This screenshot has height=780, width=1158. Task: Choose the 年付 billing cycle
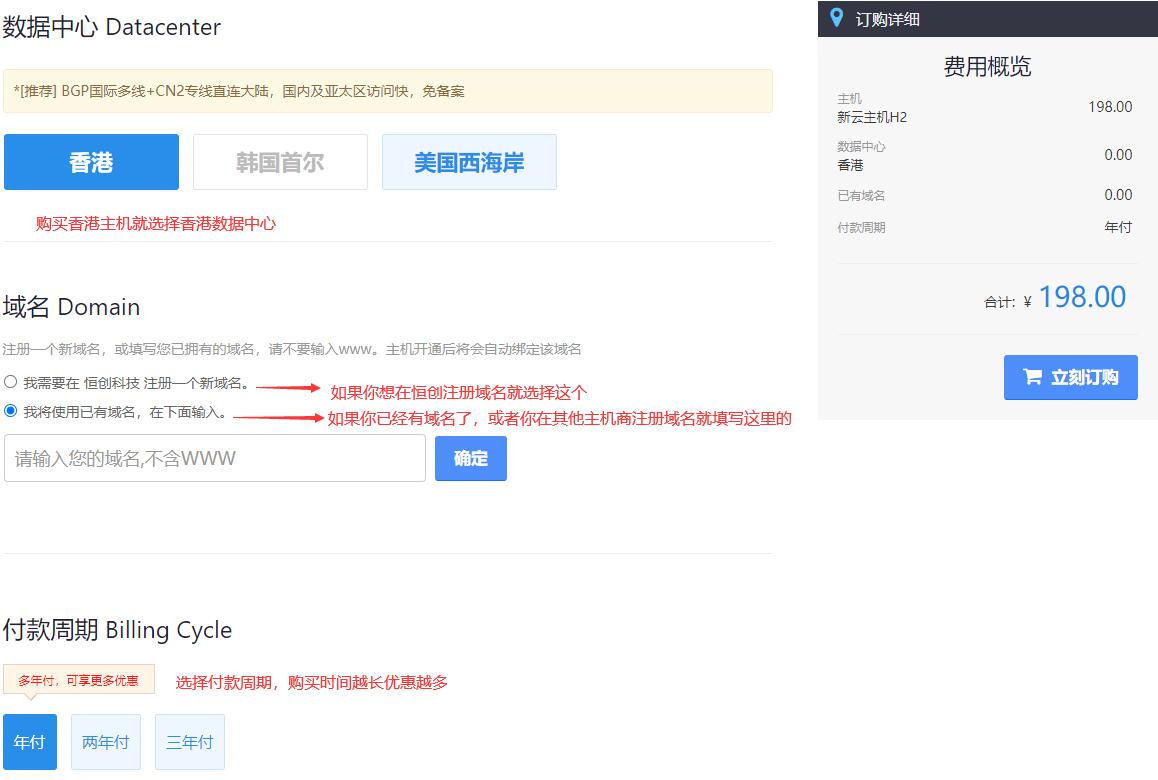30,742
